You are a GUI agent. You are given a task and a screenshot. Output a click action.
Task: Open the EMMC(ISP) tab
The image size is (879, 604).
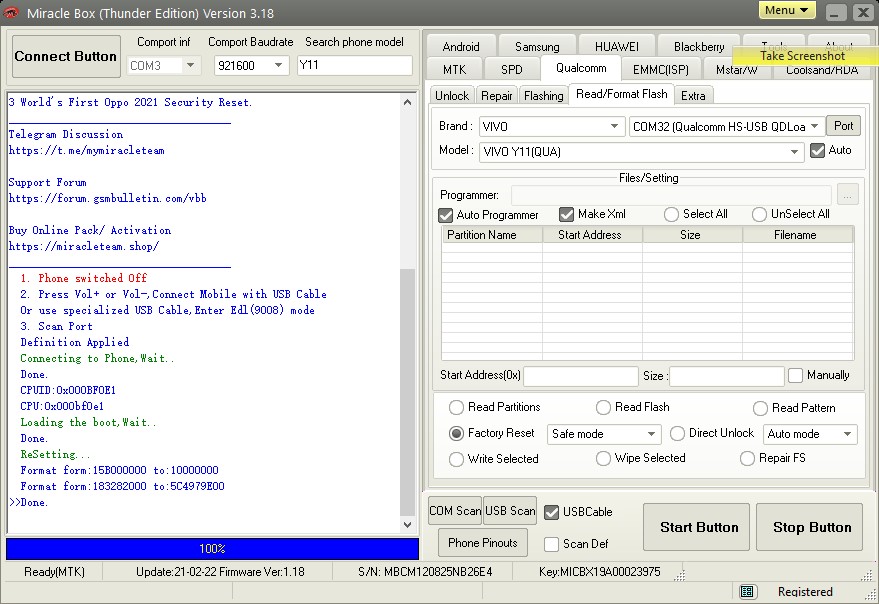point(660,70)
